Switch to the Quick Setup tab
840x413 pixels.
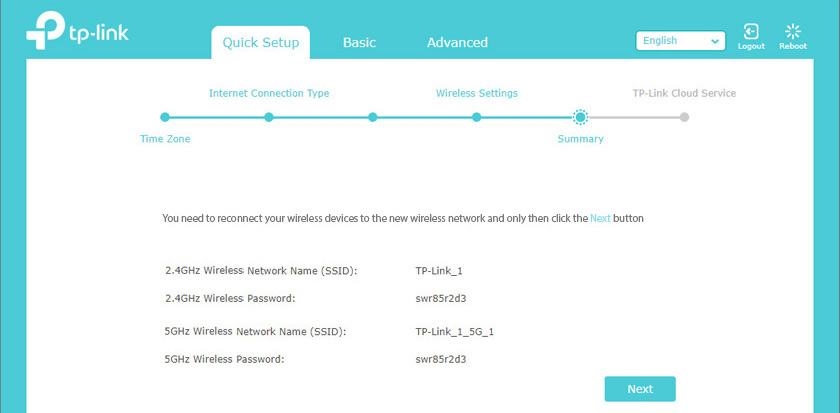tap(260, 43)
